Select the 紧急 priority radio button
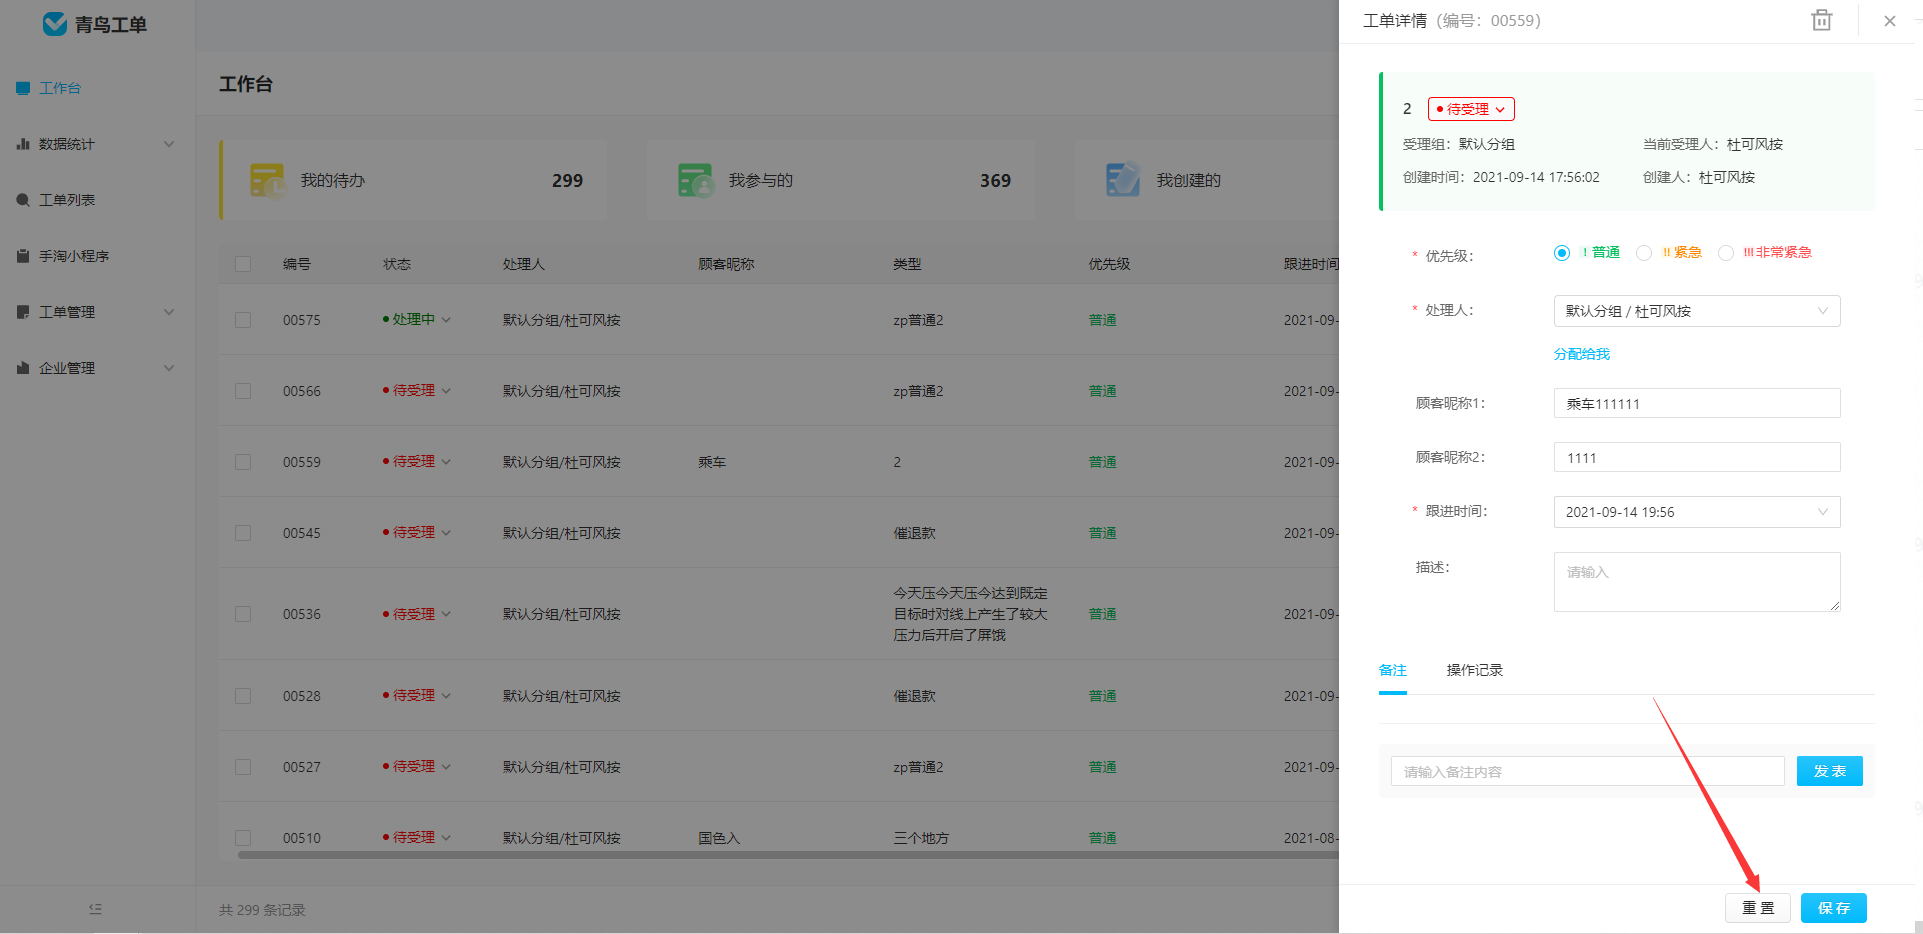Image resolution: width=1923 pixels, height=934 pixels. click(1644, 253)
